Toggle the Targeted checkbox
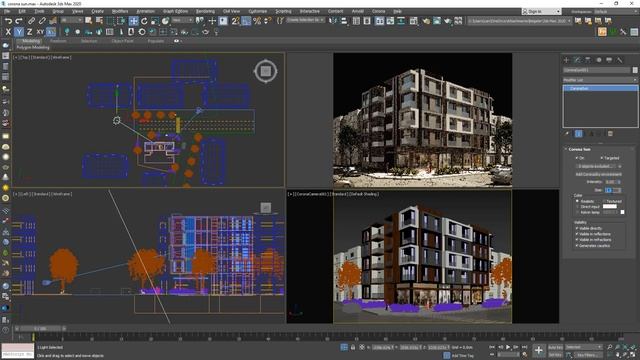640x360 pixels. [601, 158]
